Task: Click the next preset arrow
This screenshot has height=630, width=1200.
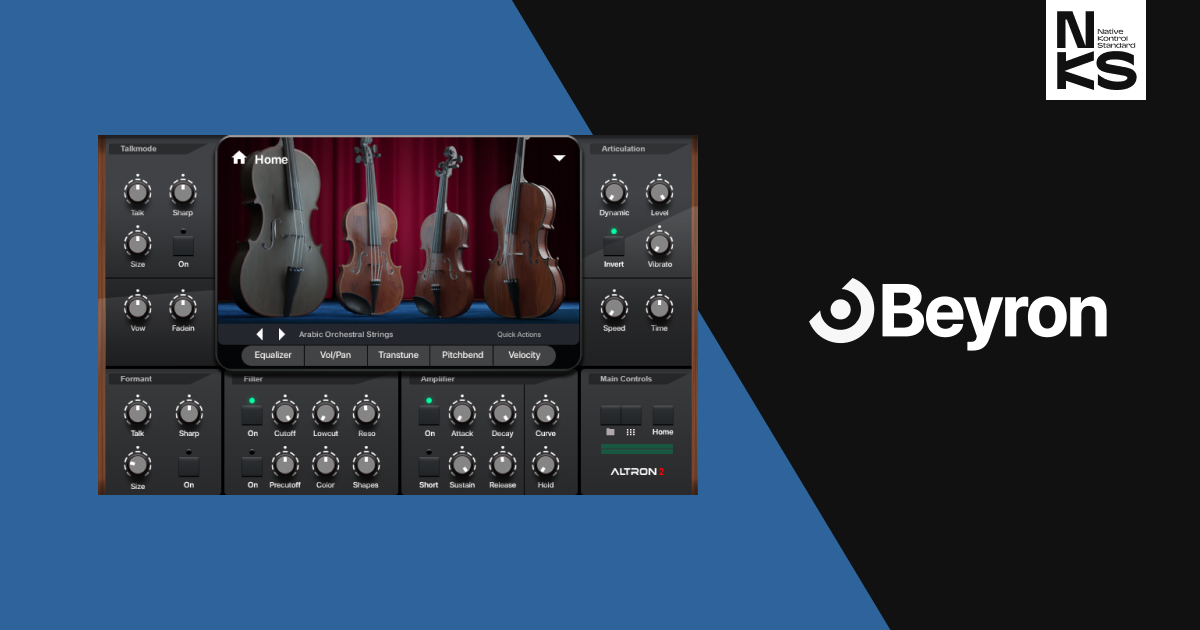Action: point(281,334)
